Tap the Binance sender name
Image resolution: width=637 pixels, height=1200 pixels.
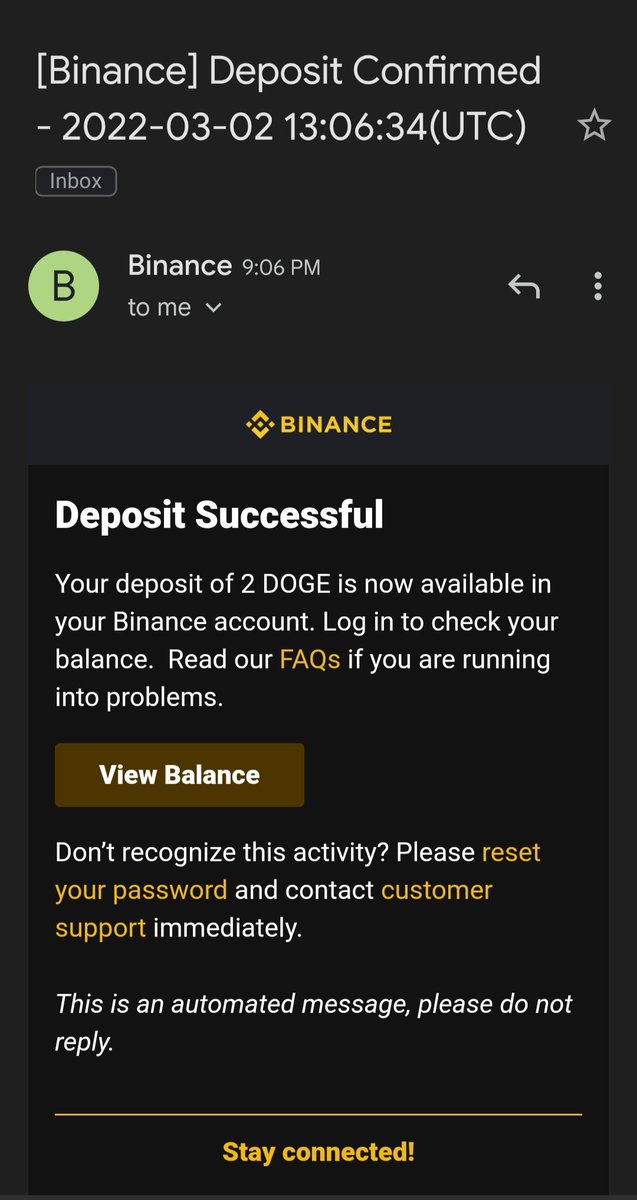[180, 265]
